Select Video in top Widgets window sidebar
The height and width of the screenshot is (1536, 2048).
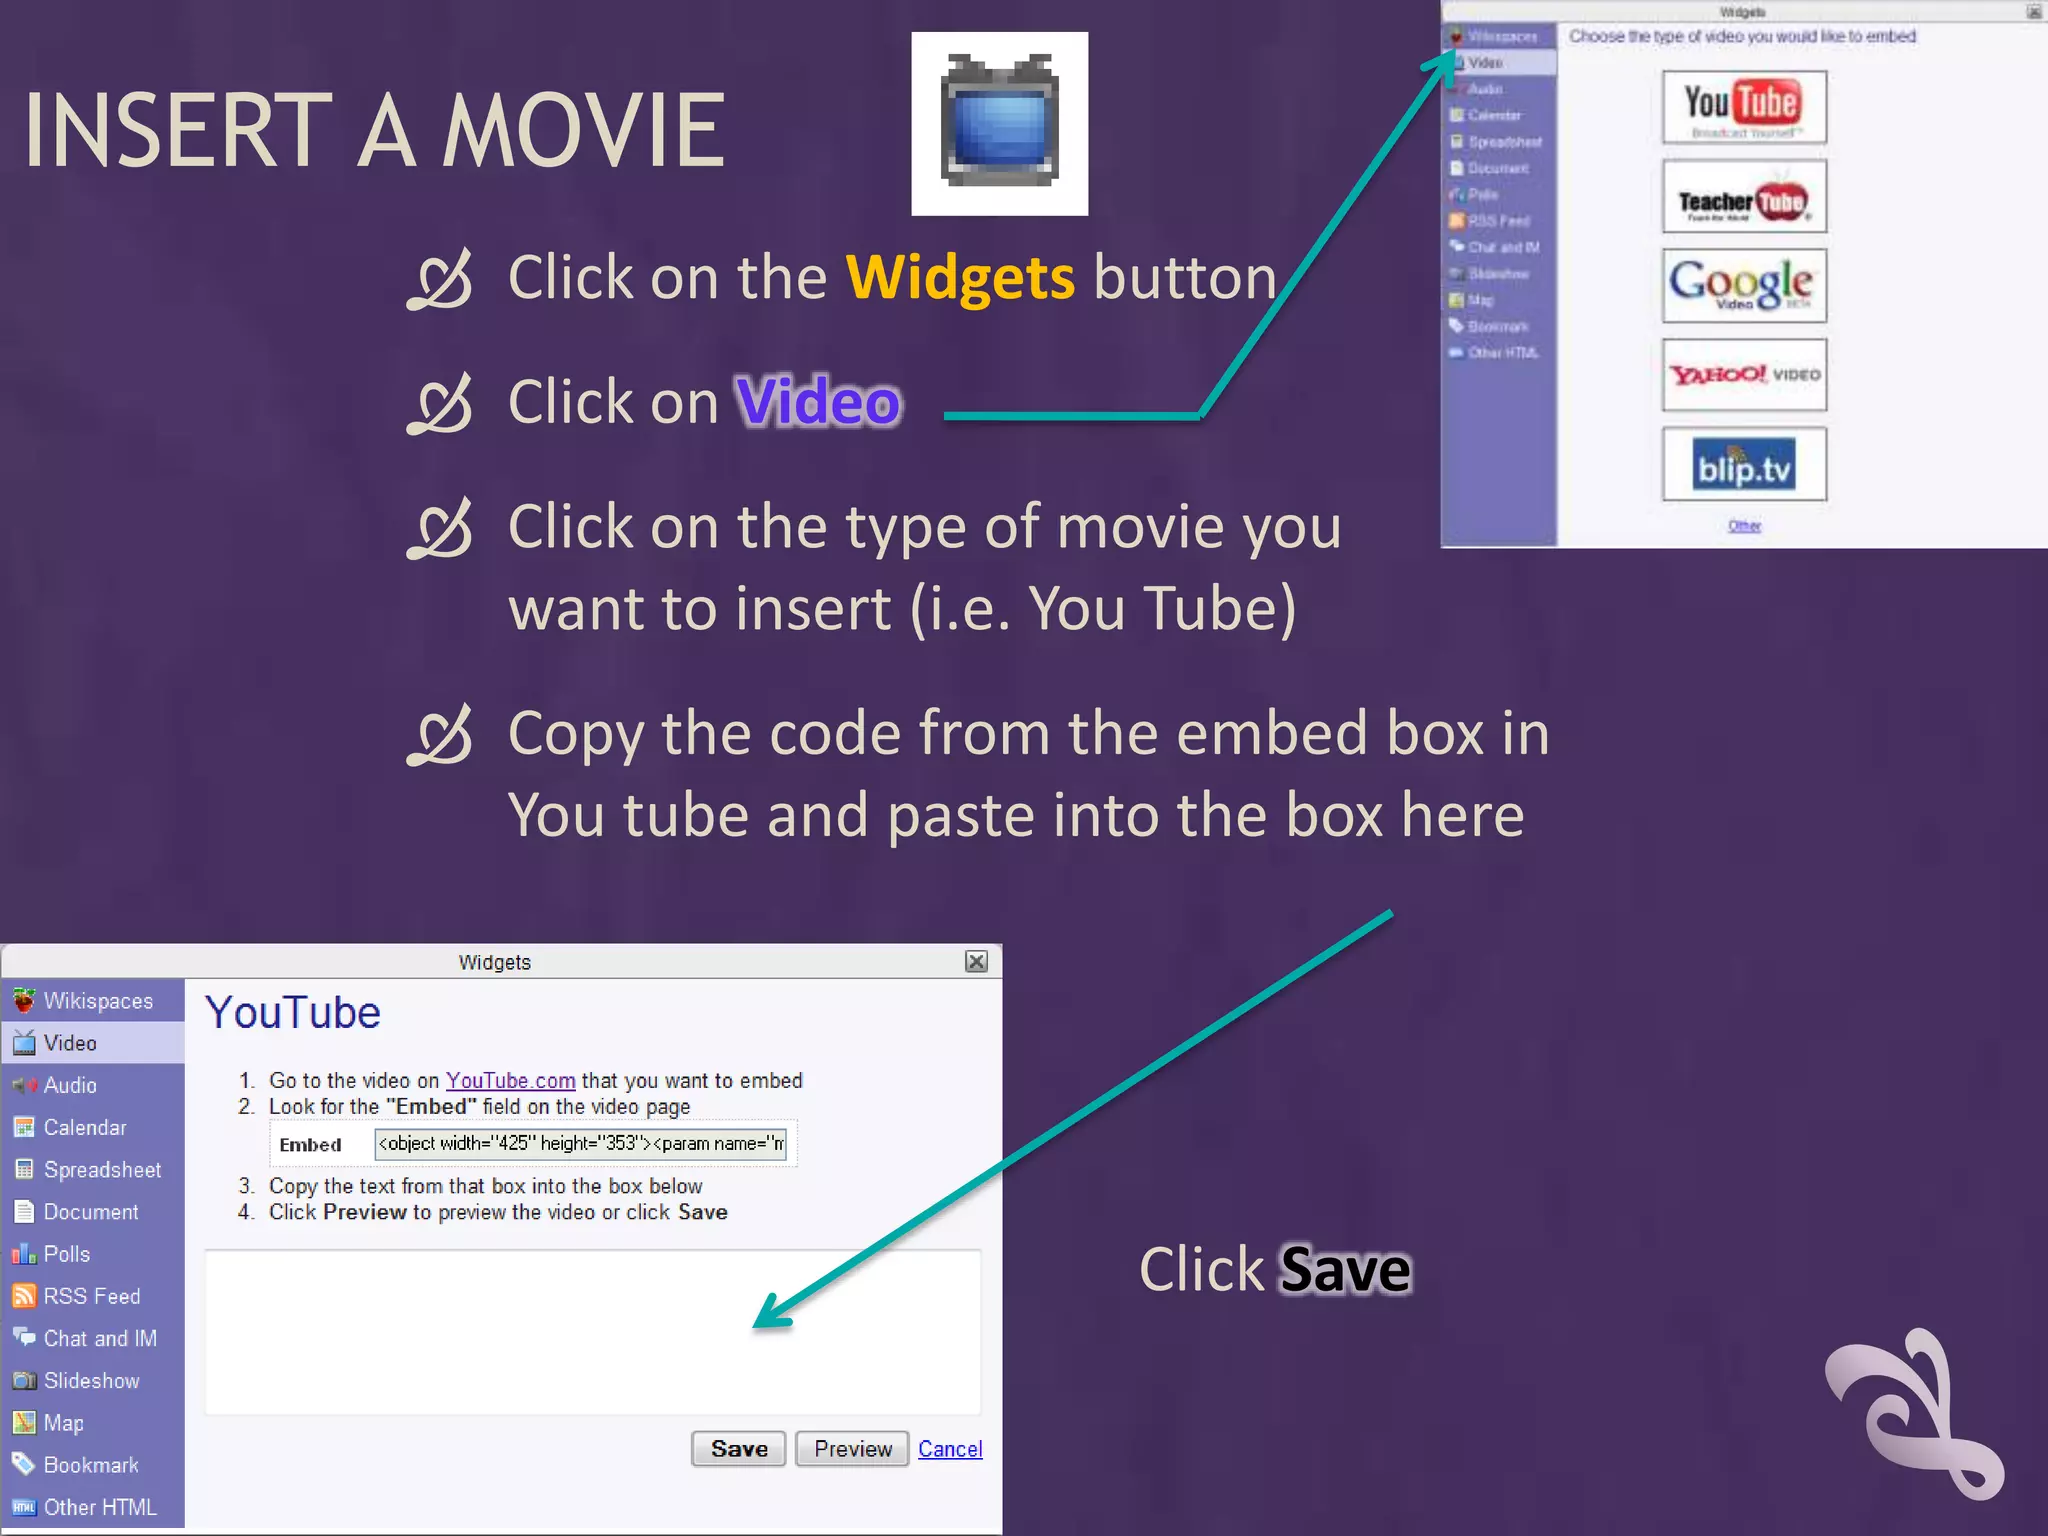(1500, 62)
